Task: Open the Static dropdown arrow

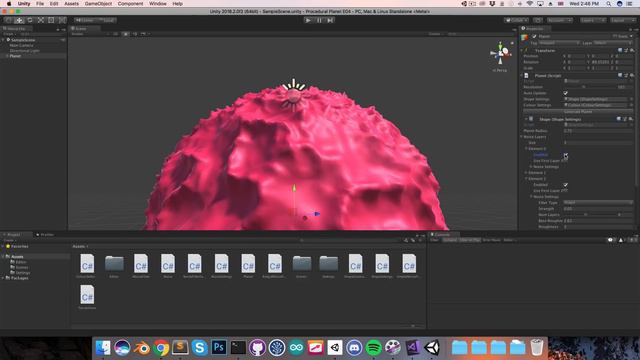Action: [x=631, y=36]
